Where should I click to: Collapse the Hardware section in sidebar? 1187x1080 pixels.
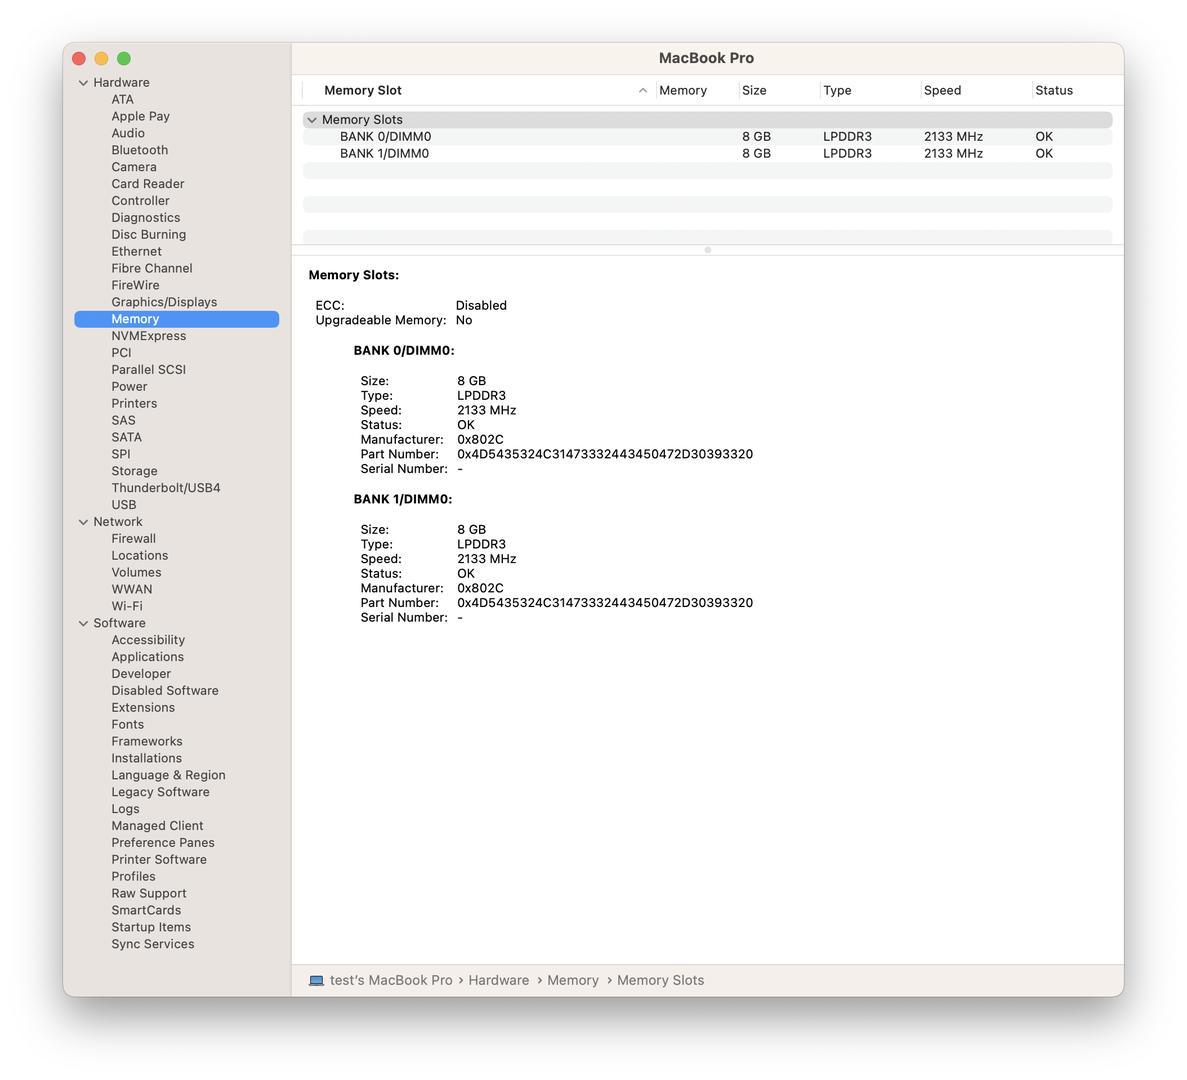83,82
